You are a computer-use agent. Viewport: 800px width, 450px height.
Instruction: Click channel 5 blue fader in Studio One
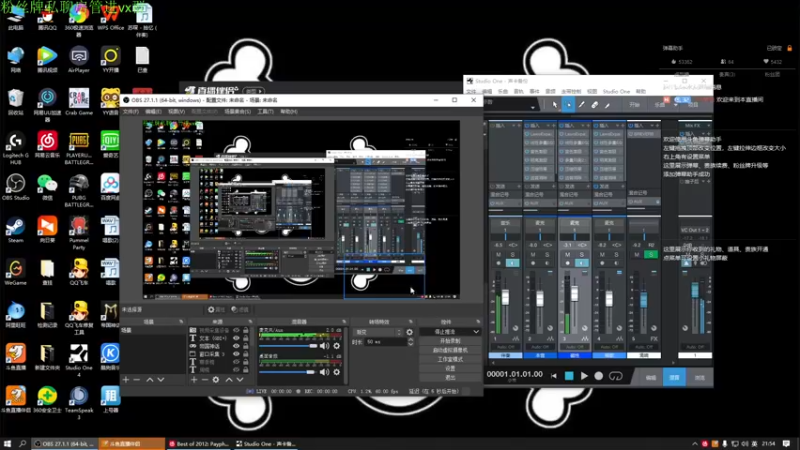pos(643,299)
